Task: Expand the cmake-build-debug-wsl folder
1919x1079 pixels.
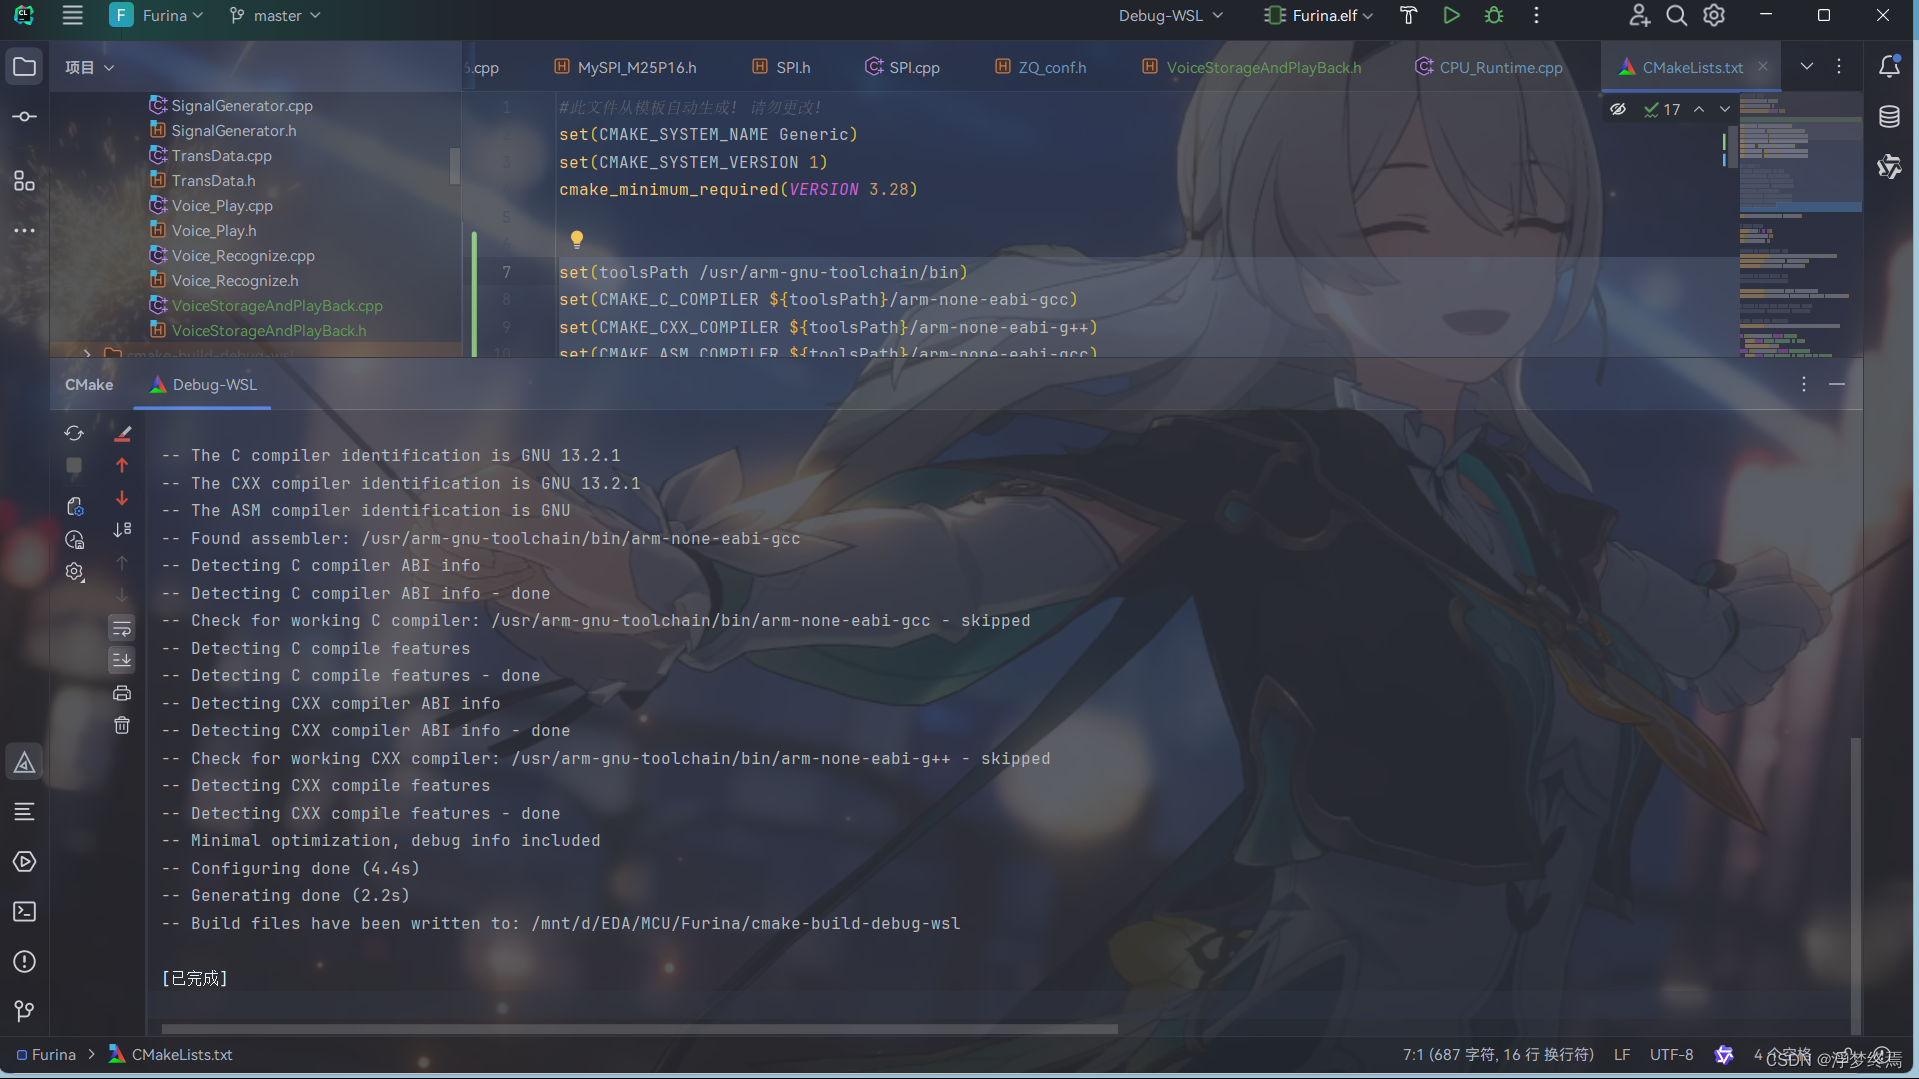Action: [87, 353]
